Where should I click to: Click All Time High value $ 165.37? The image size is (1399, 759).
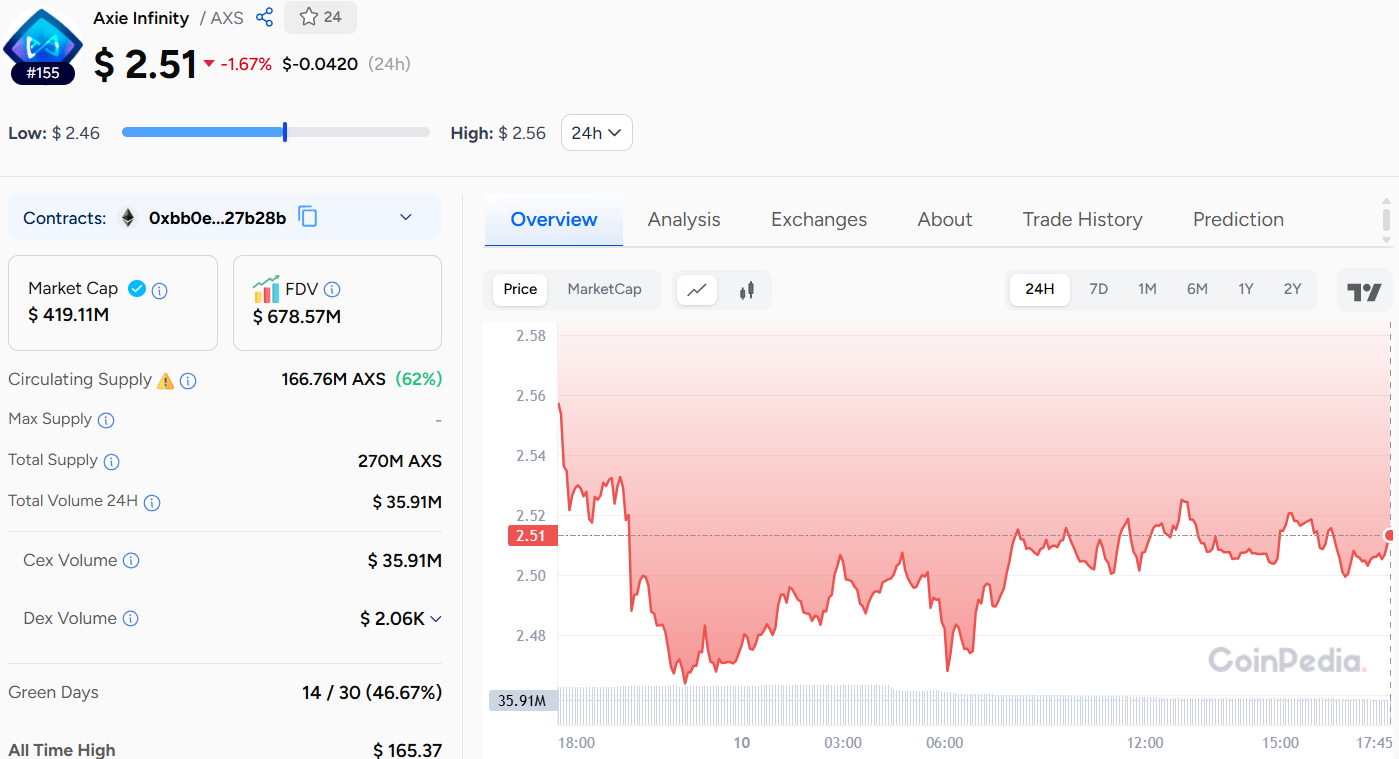click(407, 750)
